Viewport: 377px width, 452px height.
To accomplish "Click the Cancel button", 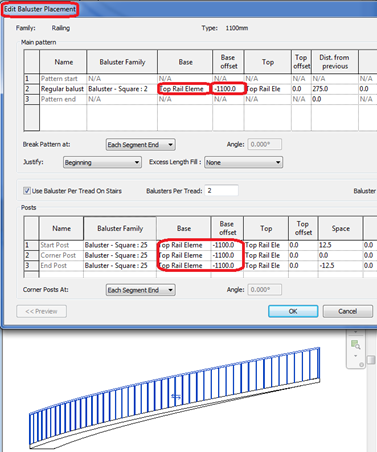I will coord(347,311).
